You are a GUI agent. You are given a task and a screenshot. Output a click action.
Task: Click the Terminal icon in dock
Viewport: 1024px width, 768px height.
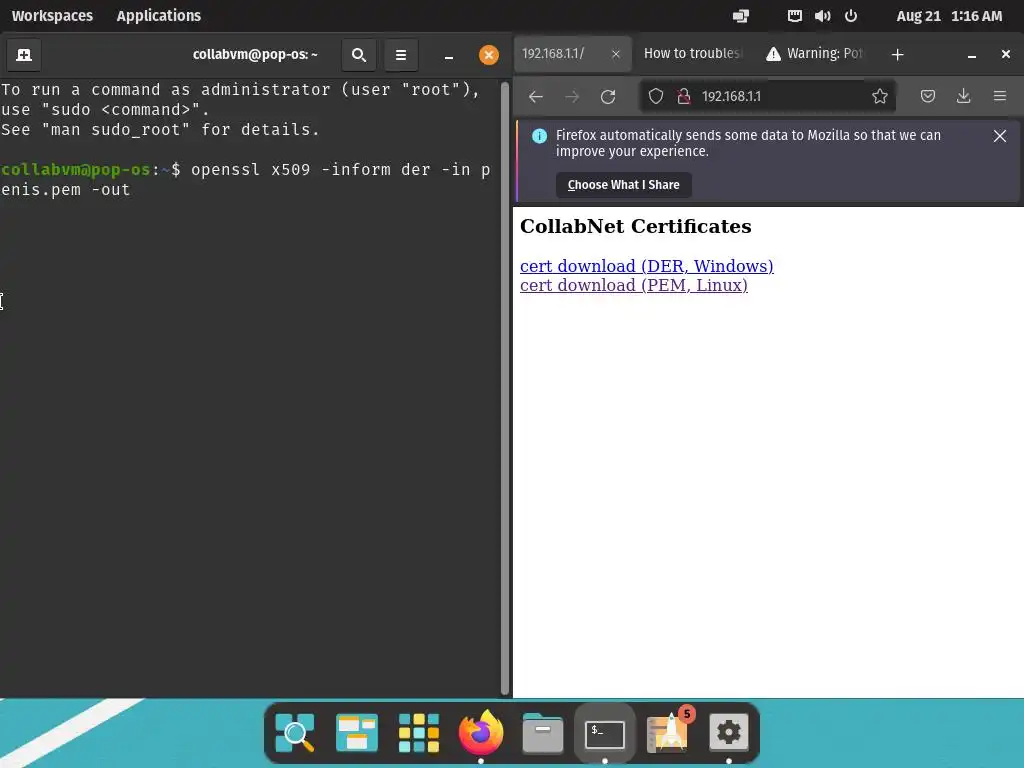pos(605,734)
